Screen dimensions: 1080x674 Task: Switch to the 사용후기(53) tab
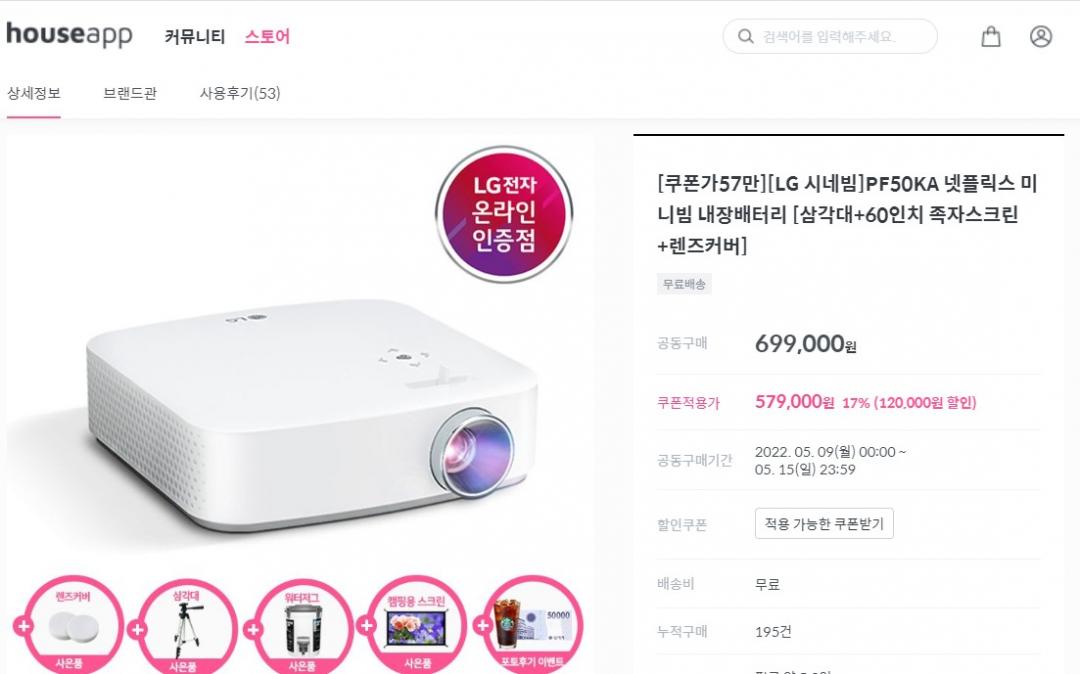click(240, 93)
